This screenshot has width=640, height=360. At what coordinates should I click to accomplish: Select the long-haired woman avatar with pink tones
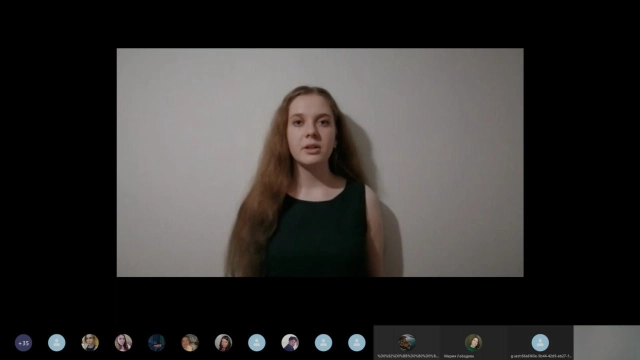pos(123,343)
